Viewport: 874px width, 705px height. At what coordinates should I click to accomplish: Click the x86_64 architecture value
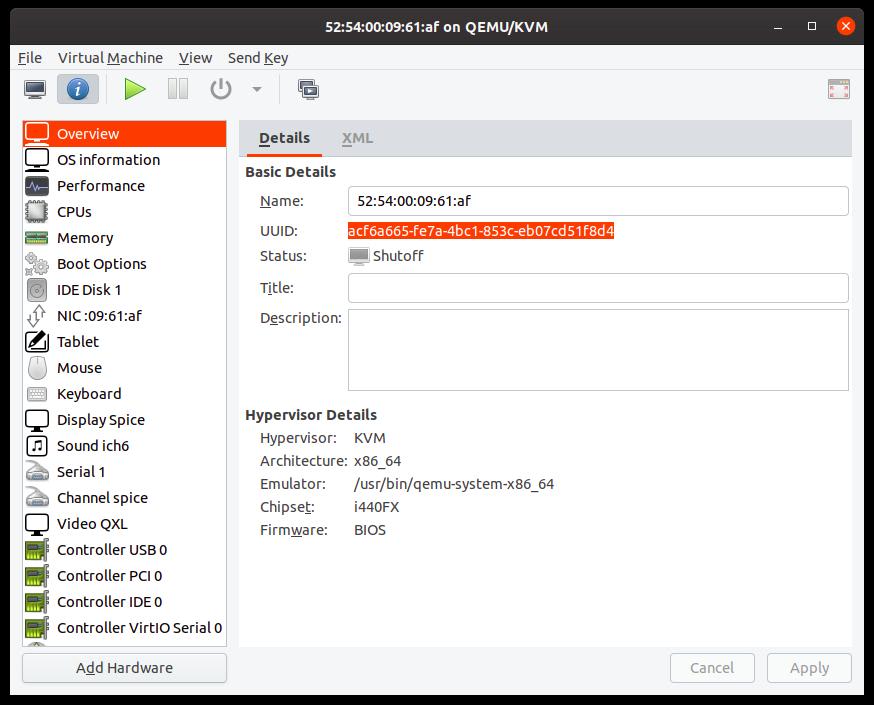tap(377, 461)
